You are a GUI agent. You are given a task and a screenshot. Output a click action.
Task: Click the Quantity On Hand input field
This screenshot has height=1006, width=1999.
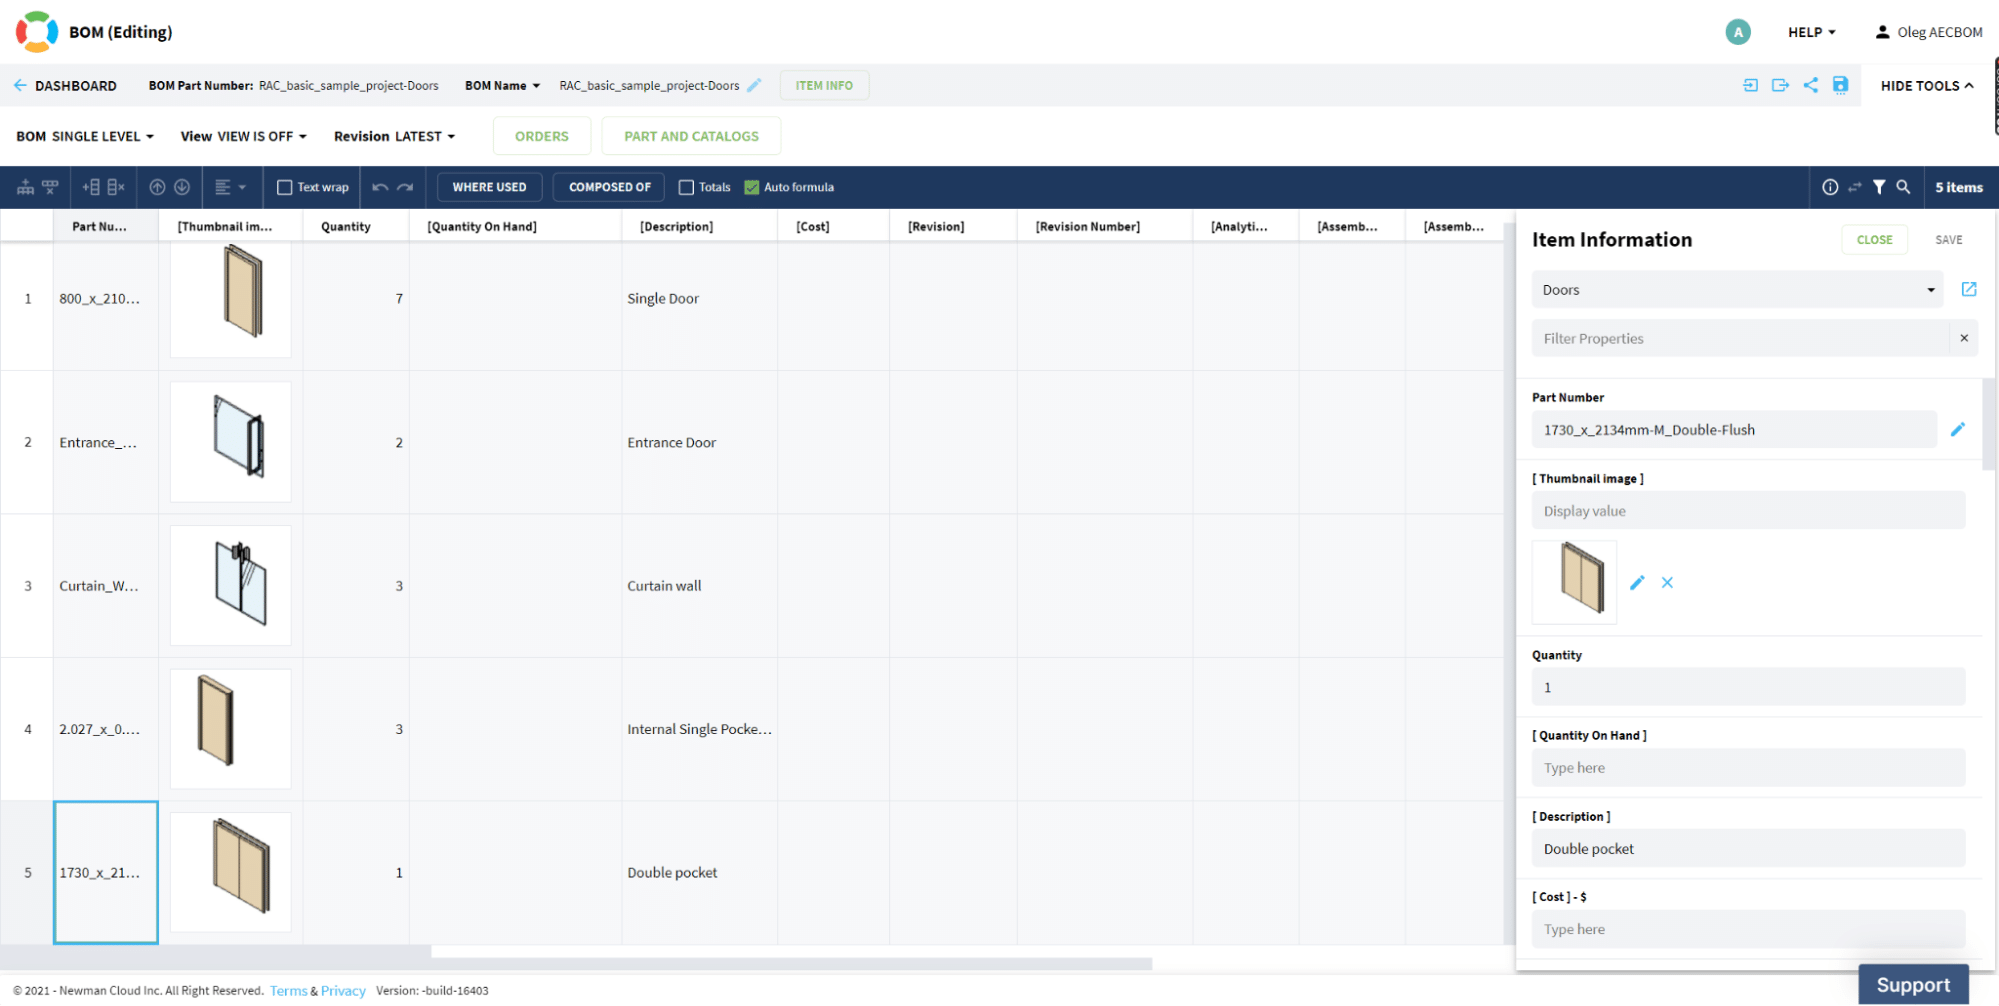[1748, 767]
